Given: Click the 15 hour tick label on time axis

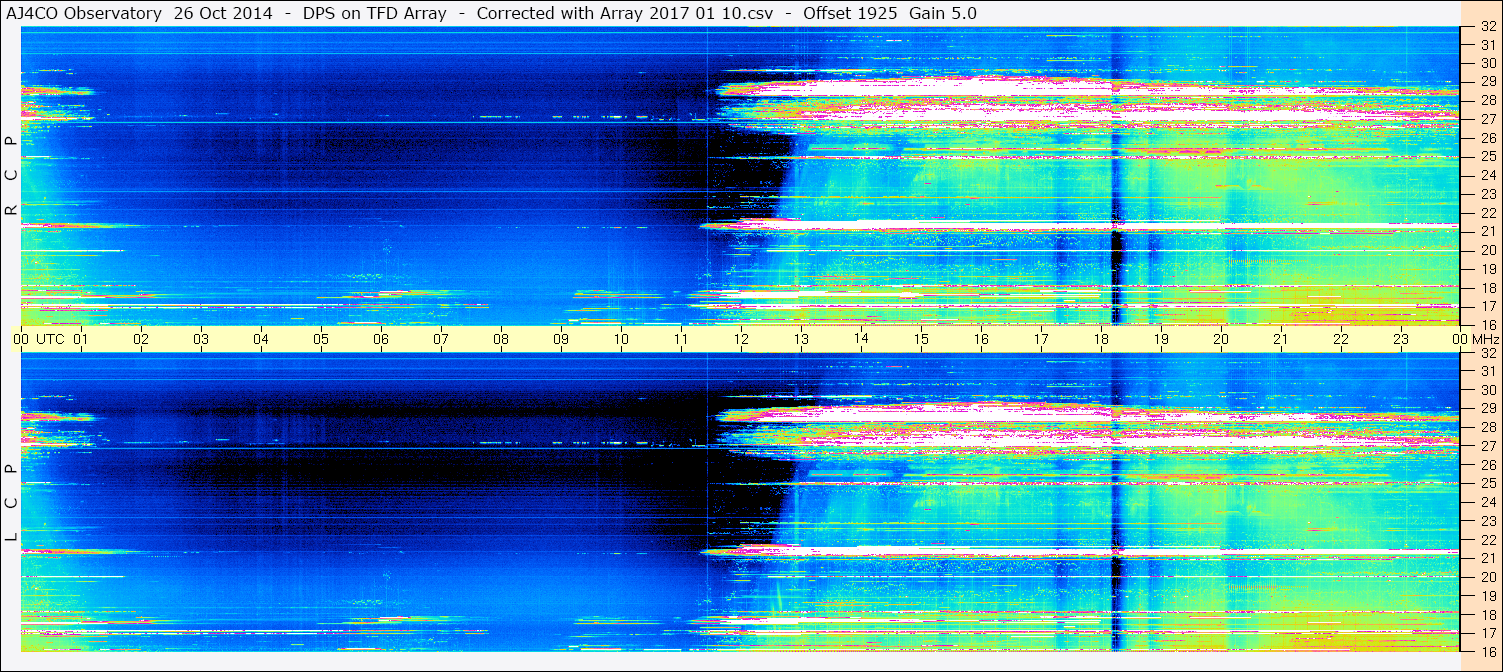Looking at the screenshot, I should 921,339.
